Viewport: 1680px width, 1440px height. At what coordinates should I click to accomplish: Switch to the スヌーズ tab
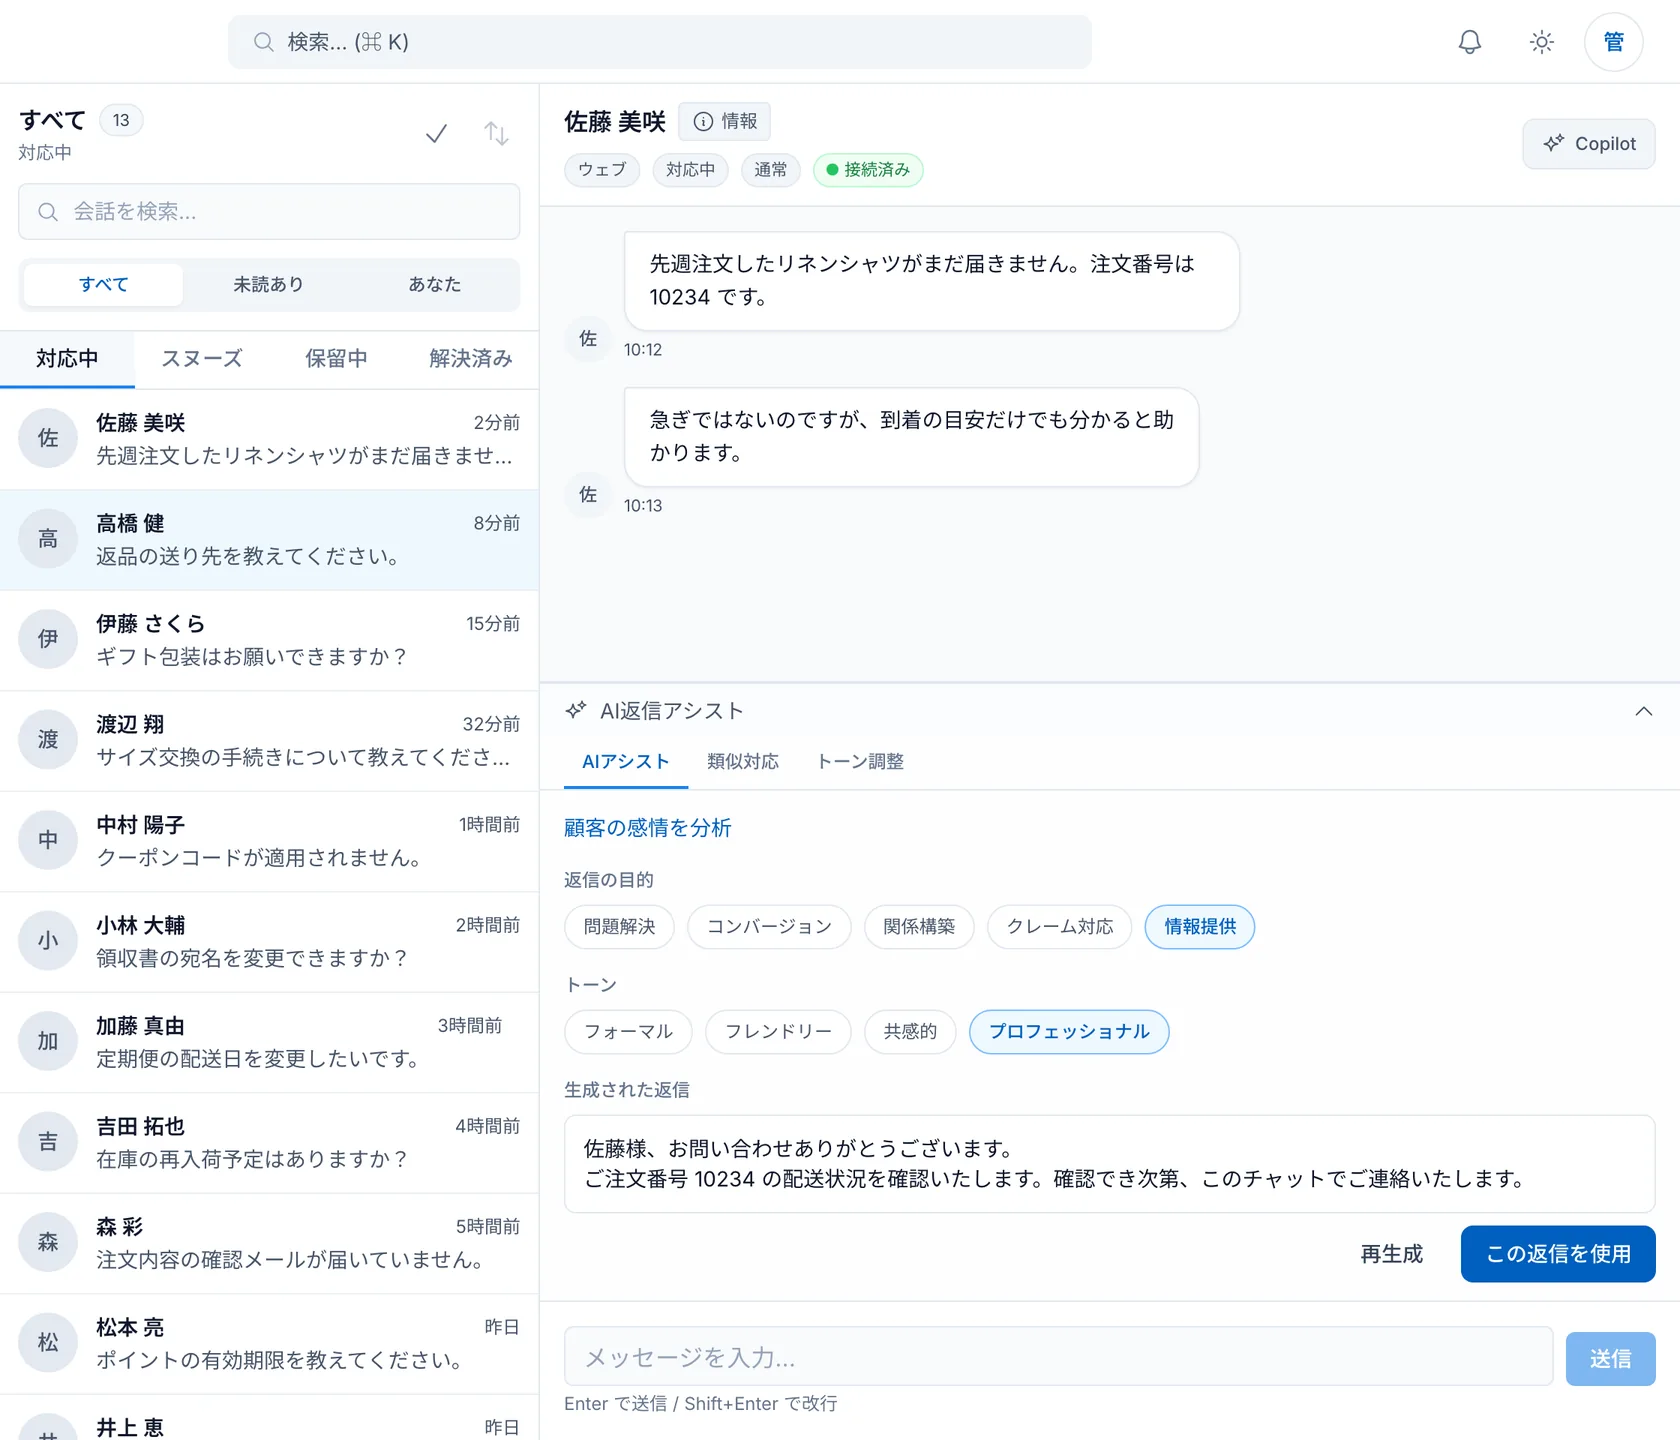click(x=202, y=359)
